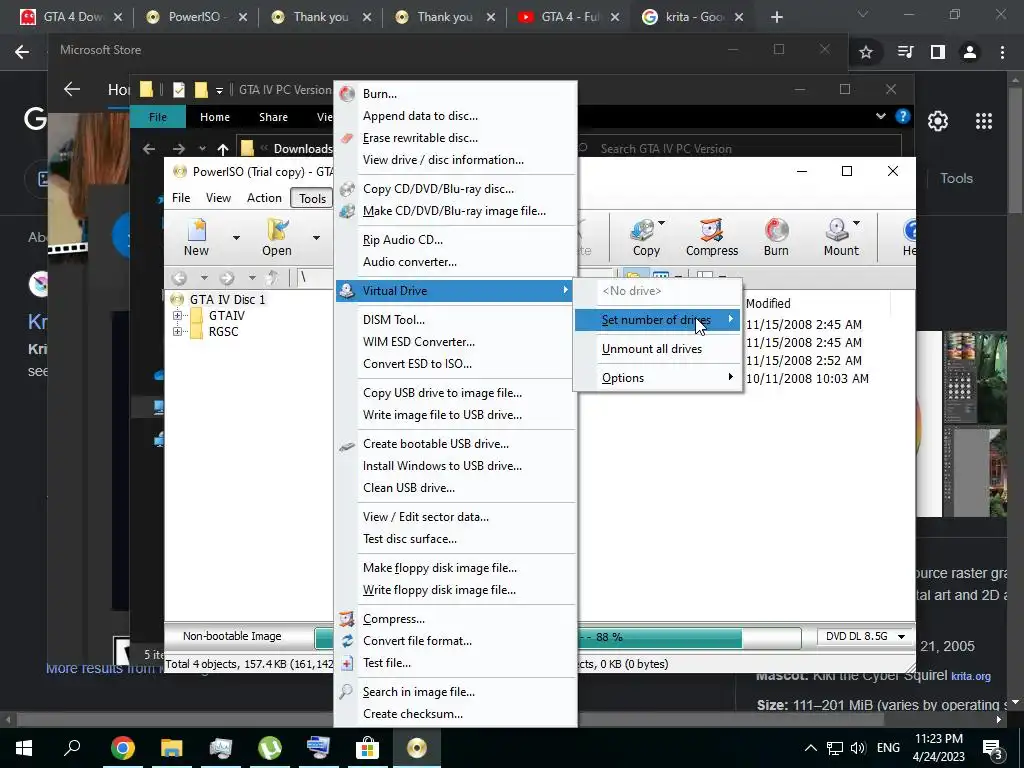Select Copy USB drive to image file...

(x=456, y=393)
